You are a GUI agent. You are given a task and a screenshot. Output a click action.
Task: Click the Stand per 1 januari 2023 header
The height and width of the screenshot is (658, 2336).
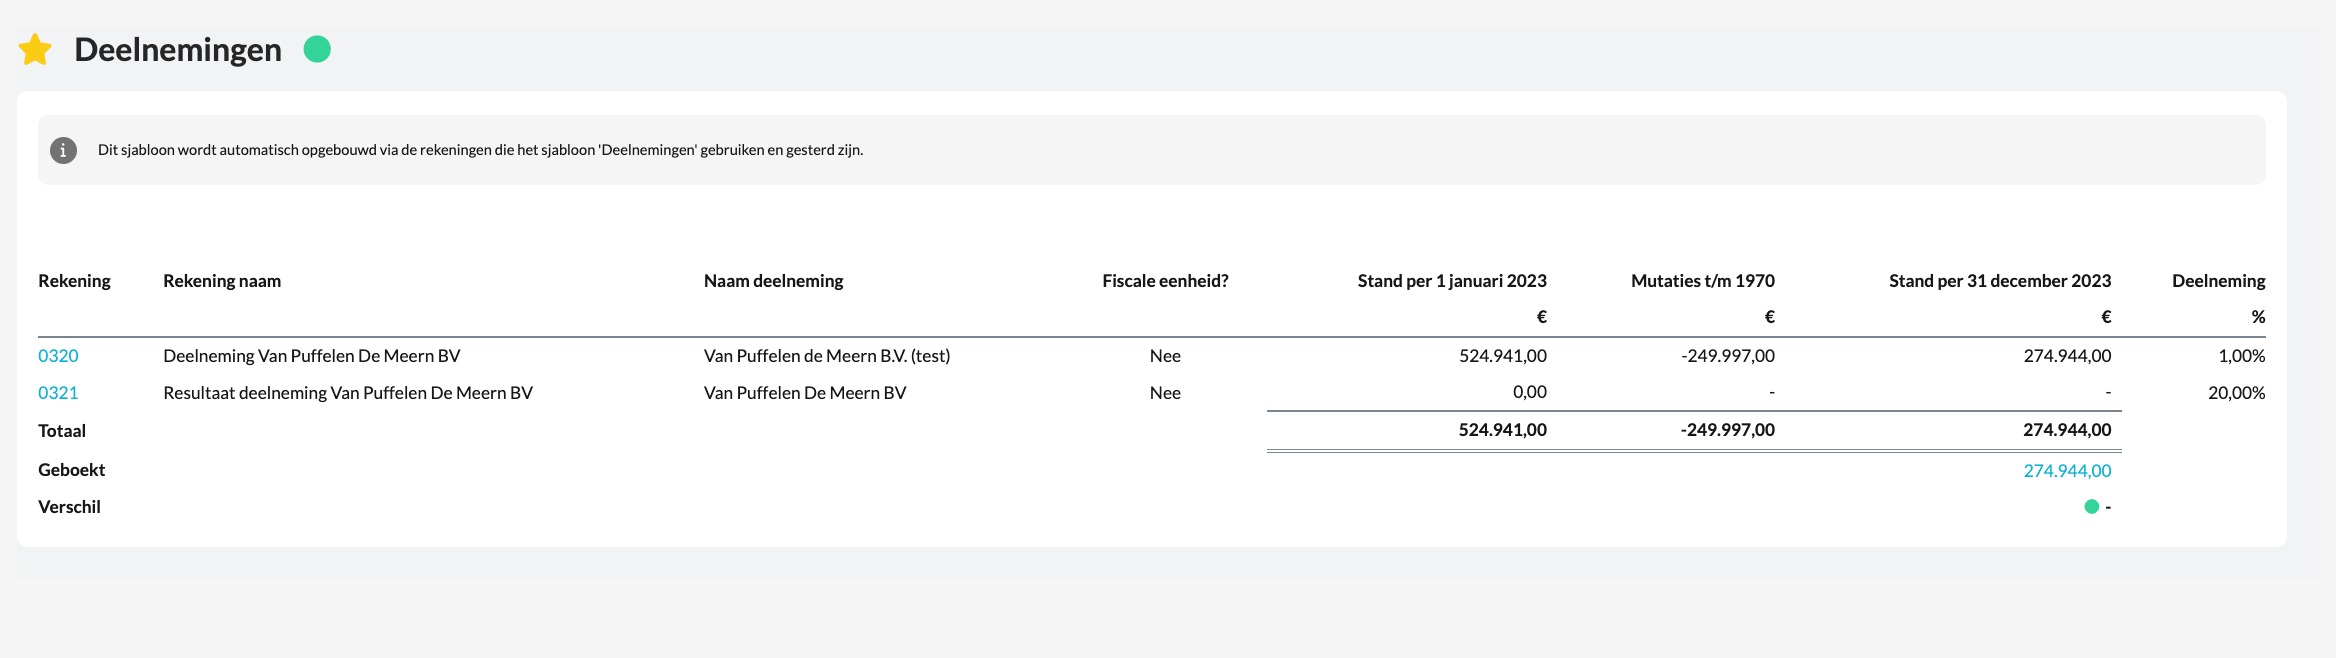[1451, 281]
